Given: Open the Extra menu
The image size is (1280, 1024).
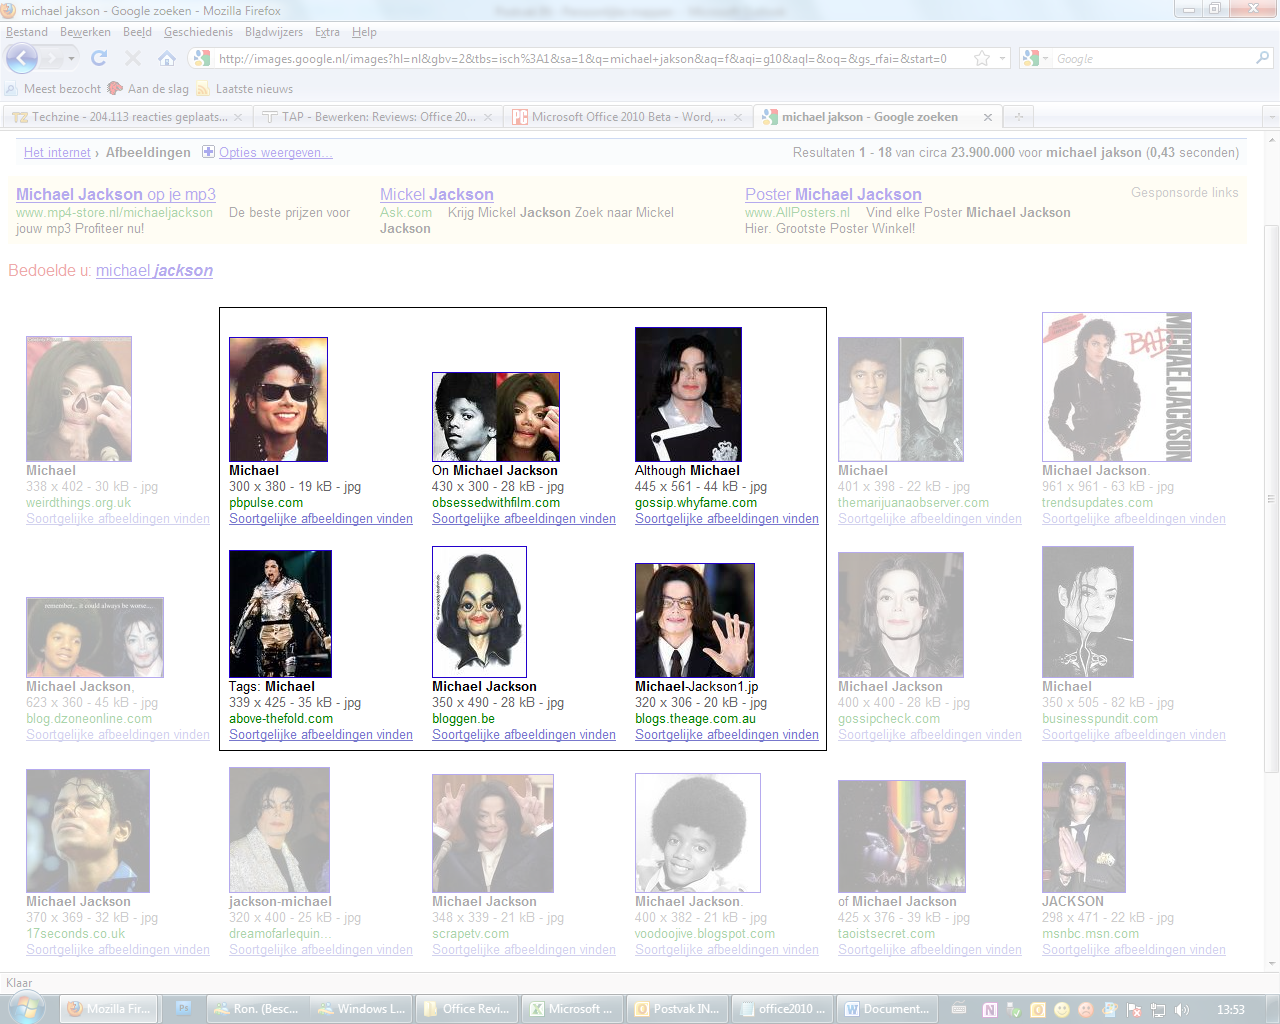Looking at the screenshot, I should pos(327,32).
